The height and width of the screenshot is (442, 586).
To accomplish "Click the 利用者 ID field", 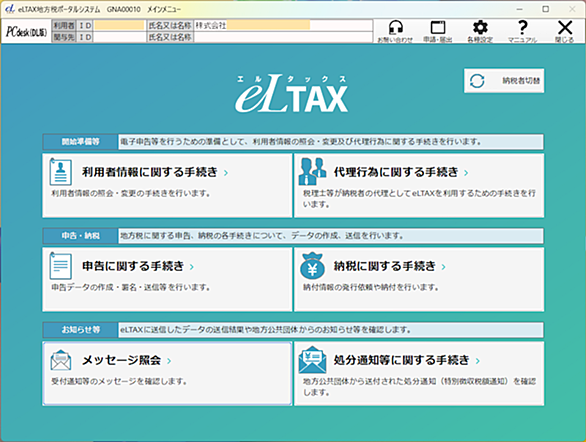I will [119, 25].
